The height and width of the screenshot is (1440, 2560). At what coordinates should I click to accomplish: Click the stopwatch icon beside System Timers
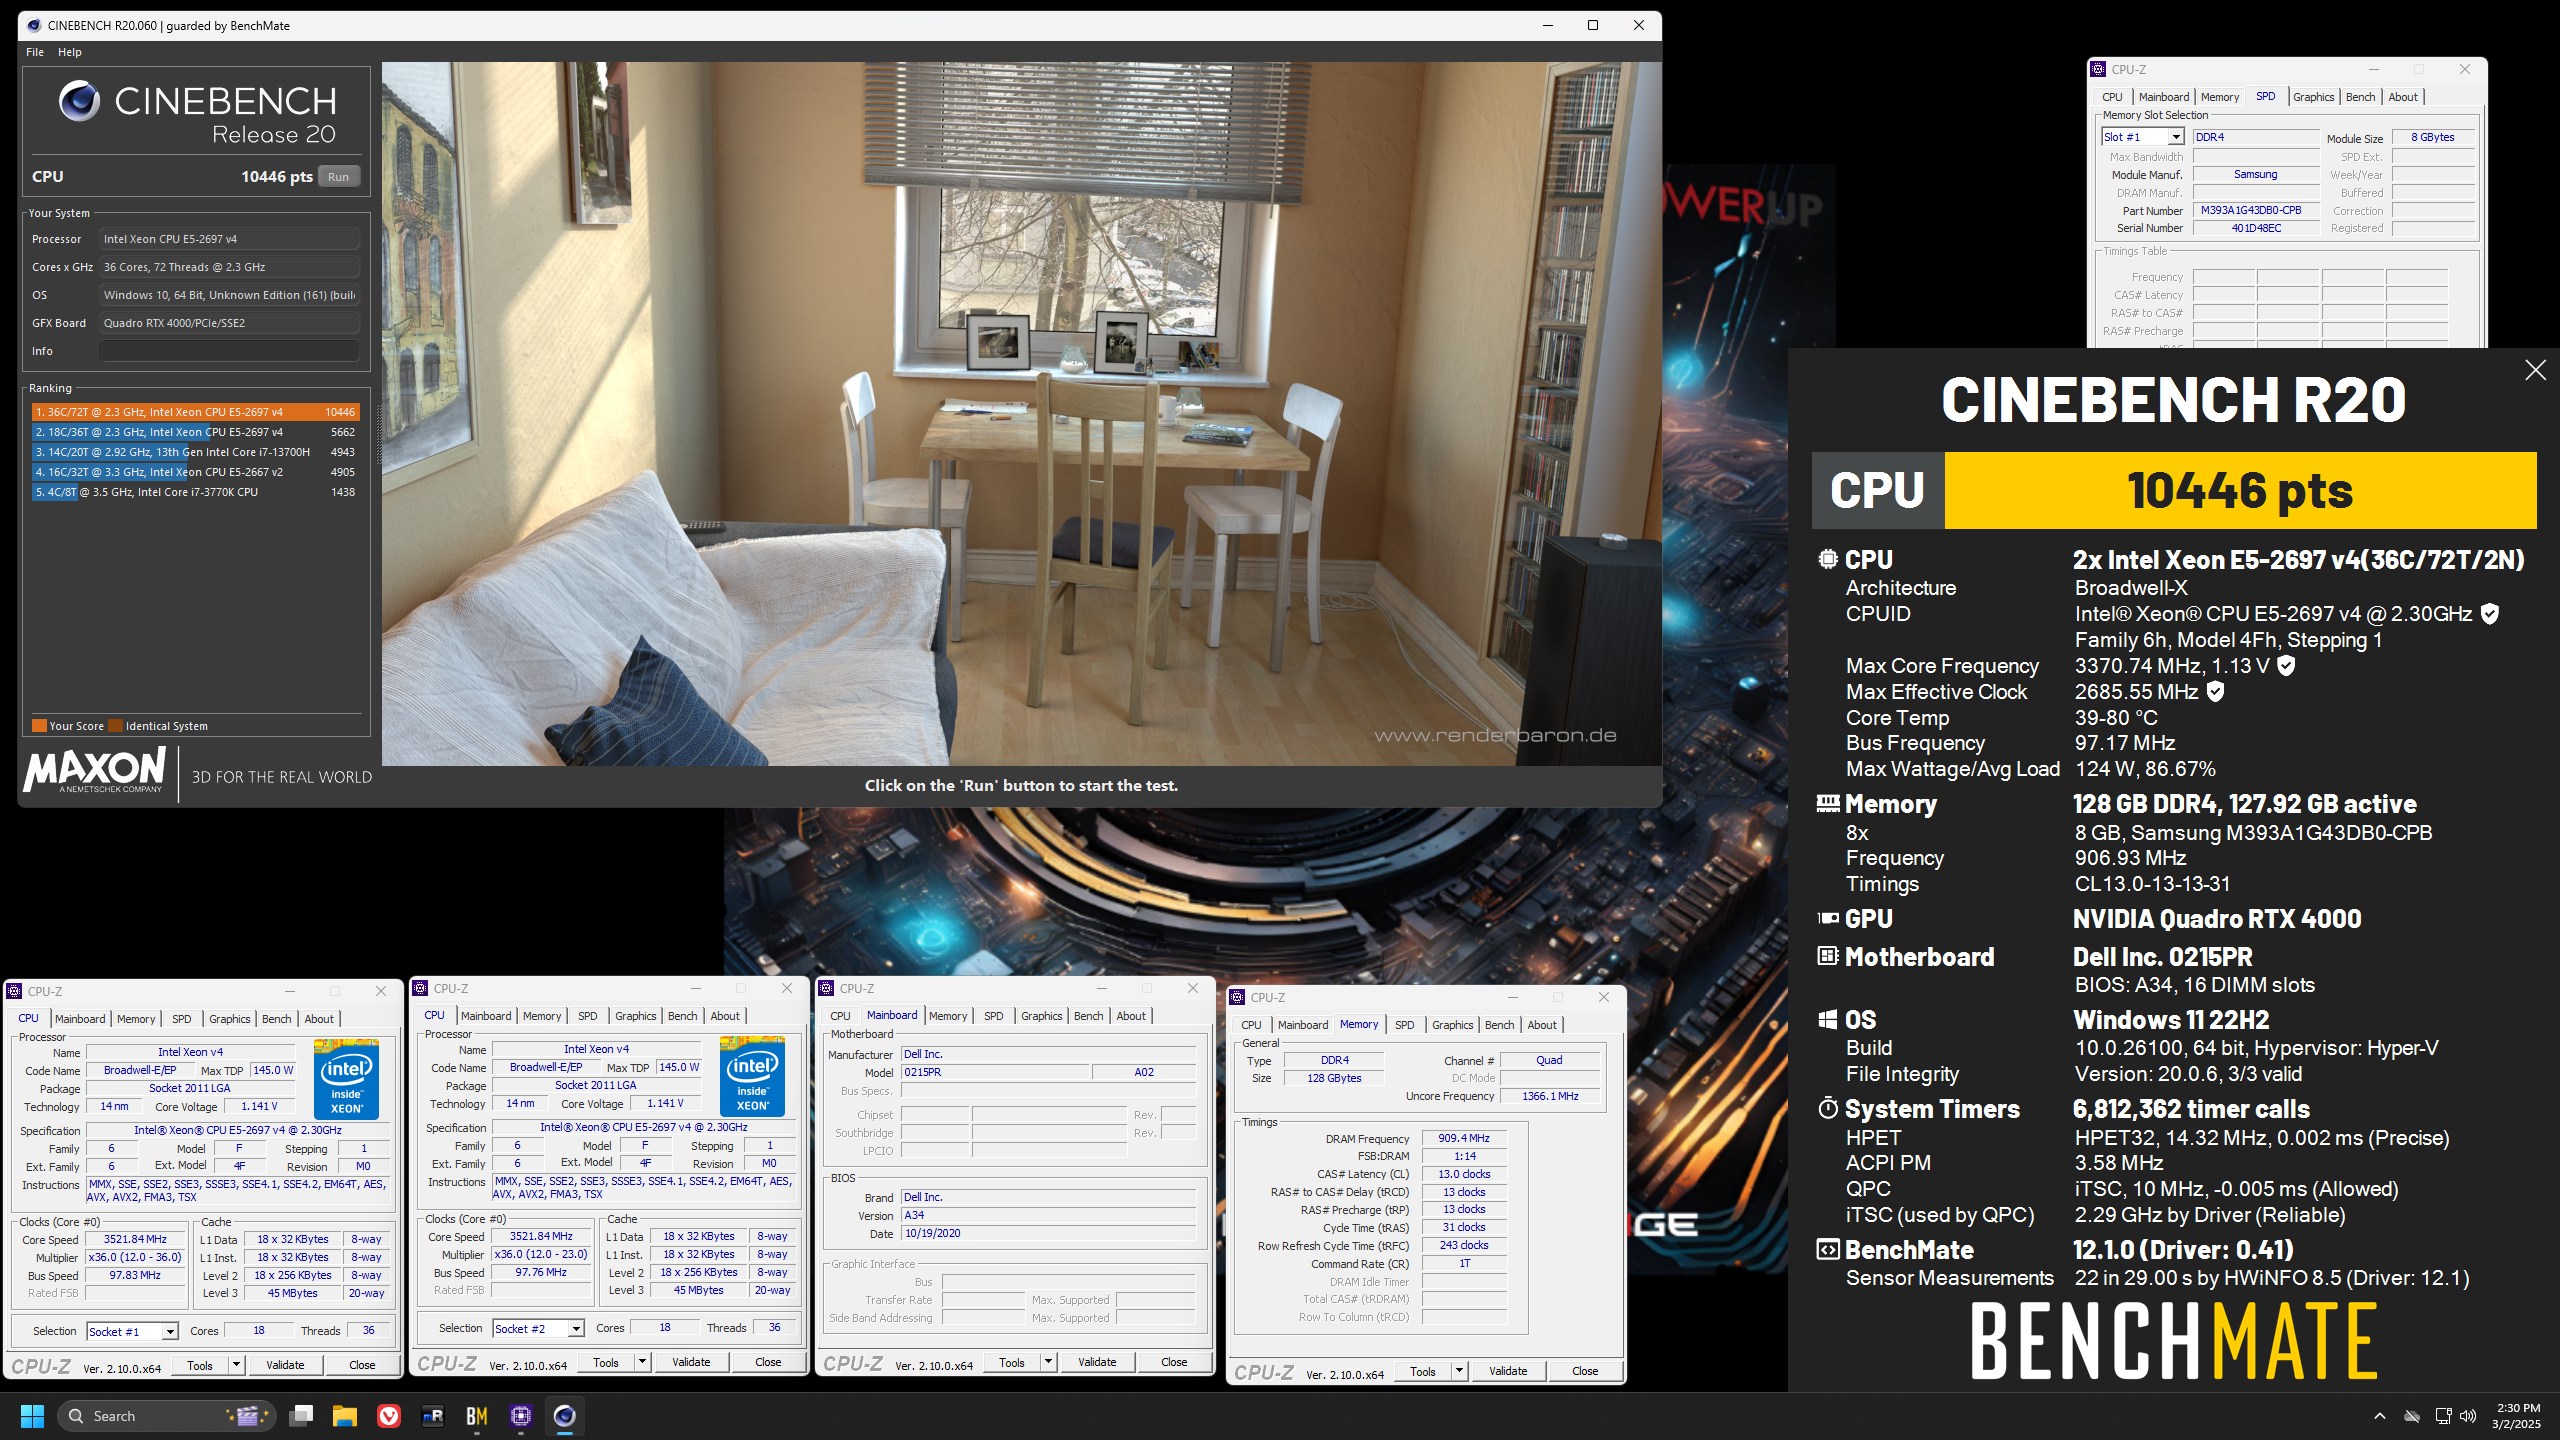point(1828,1108)
